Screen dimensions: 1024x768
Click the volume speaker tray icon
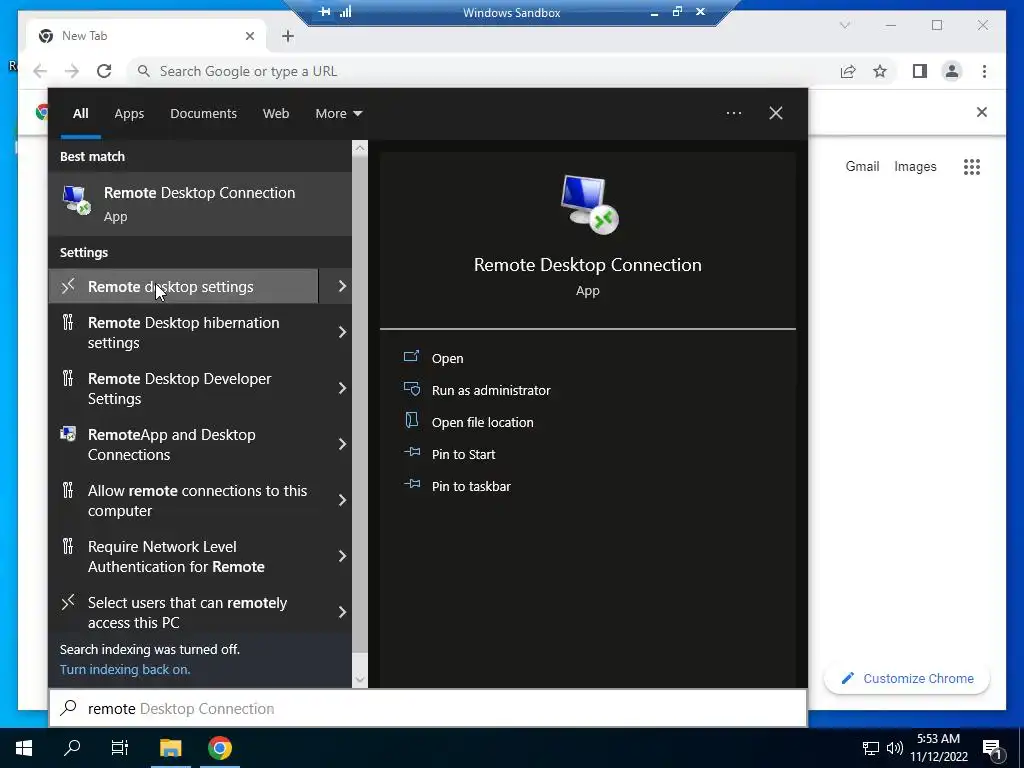point(894,748)
